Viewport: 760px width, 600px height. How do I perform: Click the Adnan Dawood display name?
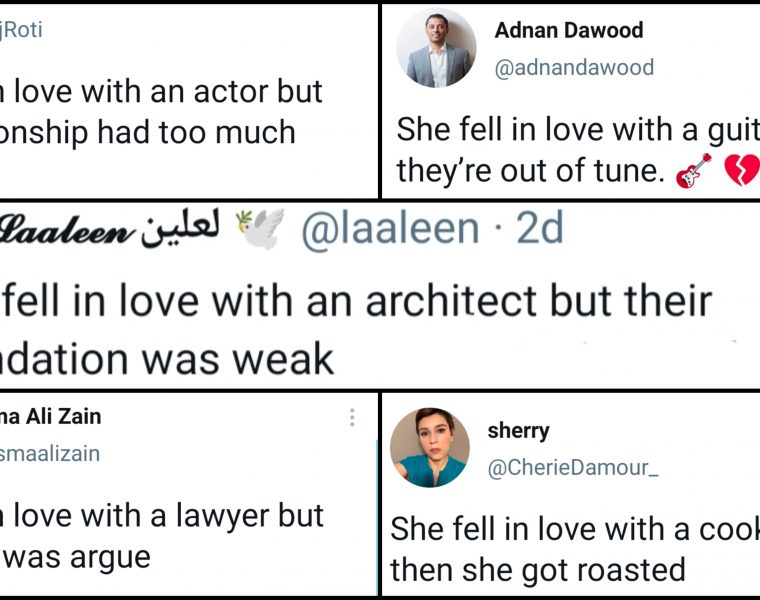[568, 30]
